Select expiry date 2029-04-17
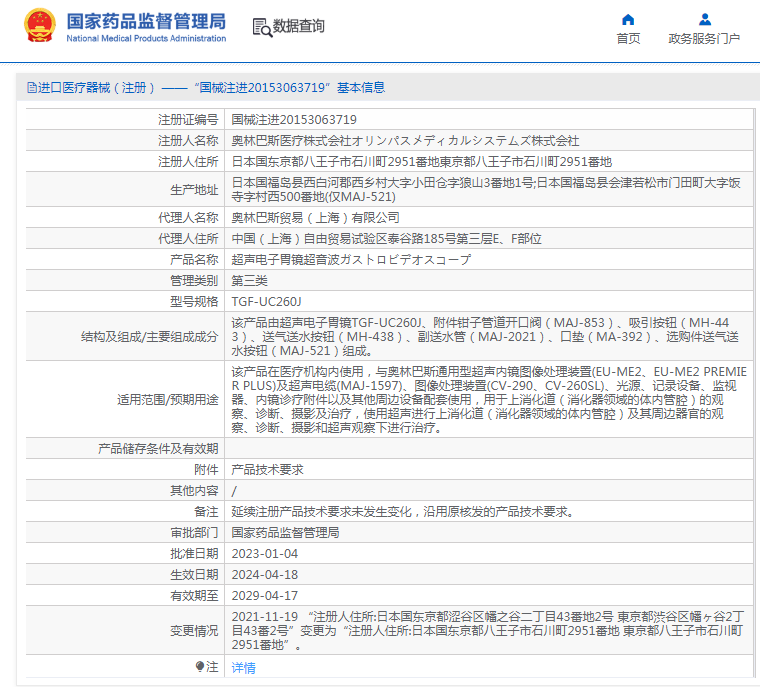Viewport: 760px width, 687px height. (x=265, y=595)
